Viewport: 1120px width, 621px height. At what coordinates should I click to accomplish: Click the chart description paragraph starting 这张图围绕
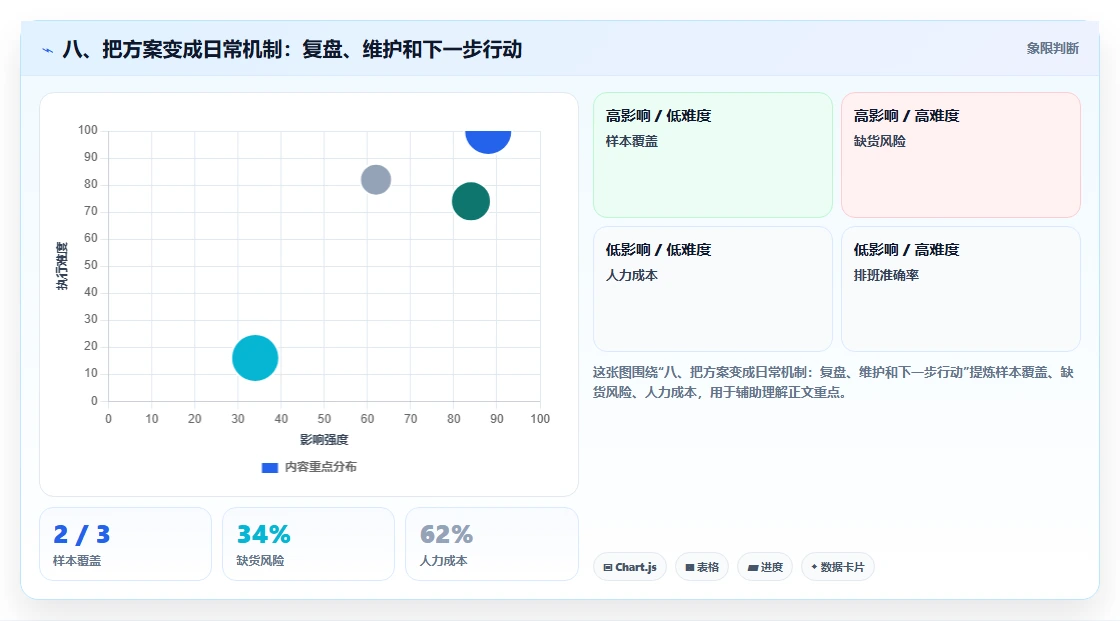pos(833,382)
